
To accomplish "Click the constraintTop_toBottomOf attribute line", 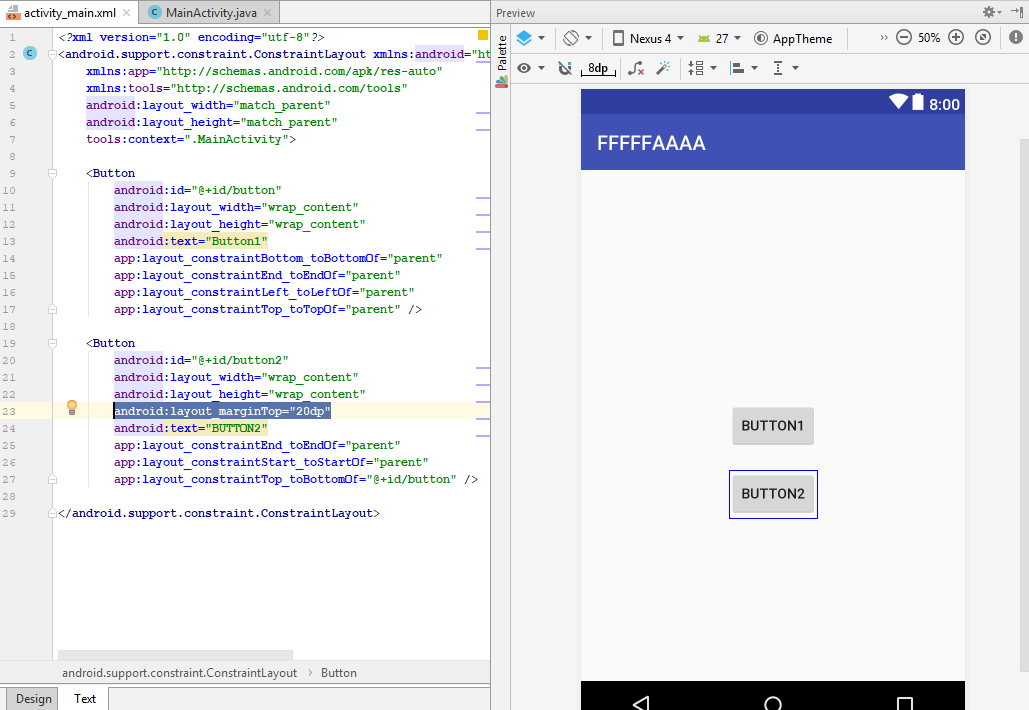I will pyautogui.click(x=295, y=480).
